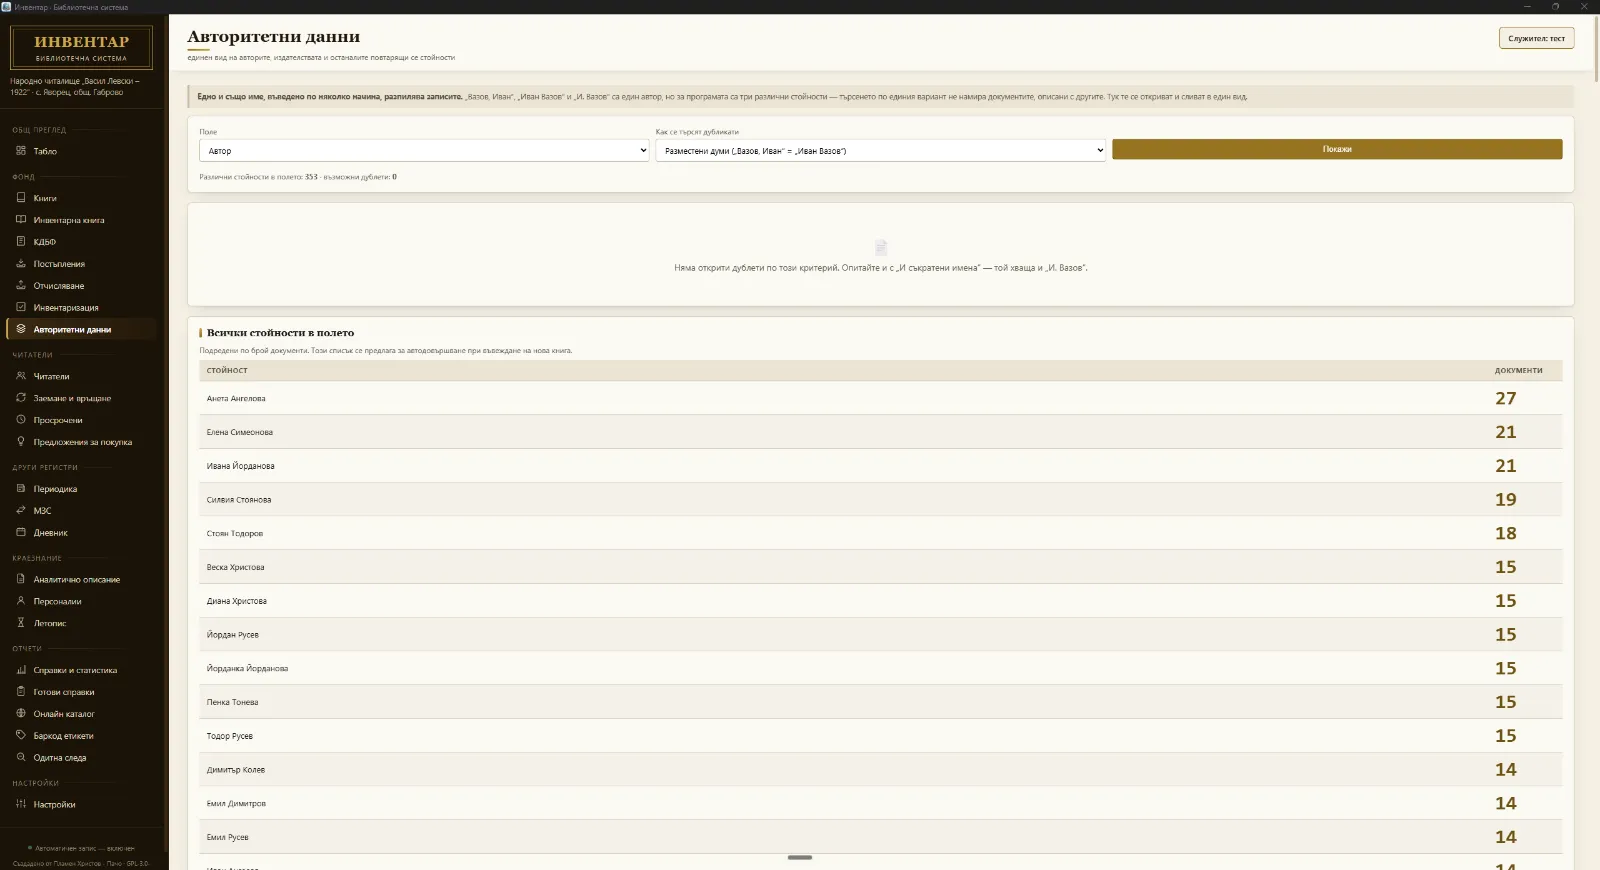Select row Диана Христова
The width and height of the screenshot is (1600, 870).
[880, 601]
